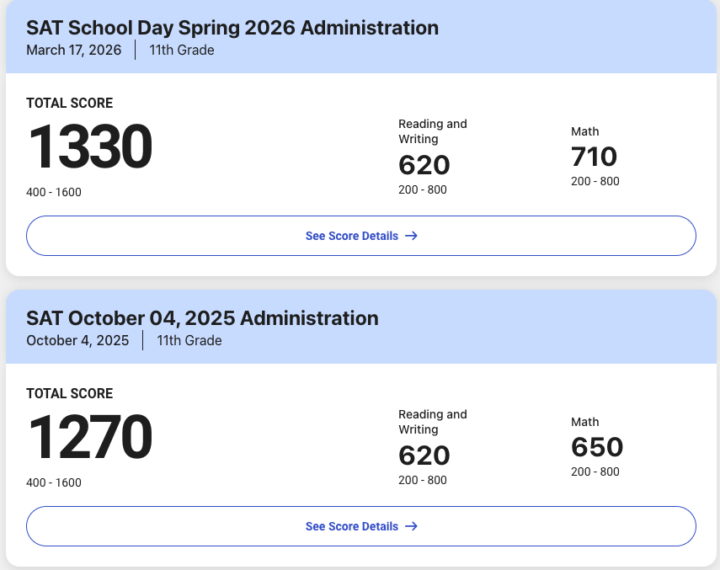This screenshot has width=720, height=570.
Task: Click the March 17, 2026 date
Action: point(74,50)
